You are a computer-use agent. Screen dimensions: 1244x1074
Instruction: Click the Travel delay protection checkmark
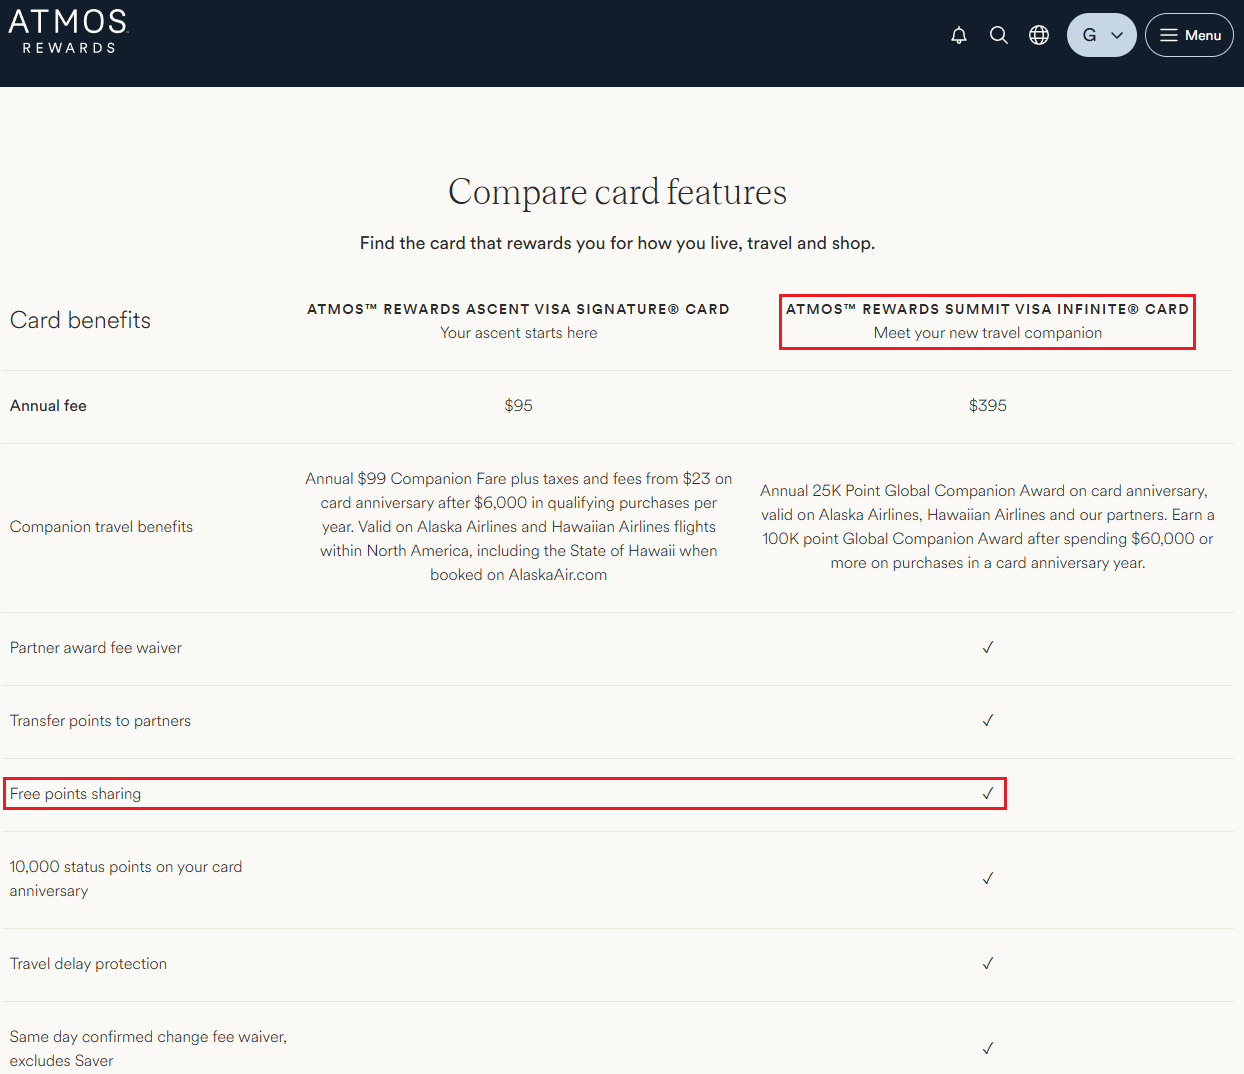987,964
